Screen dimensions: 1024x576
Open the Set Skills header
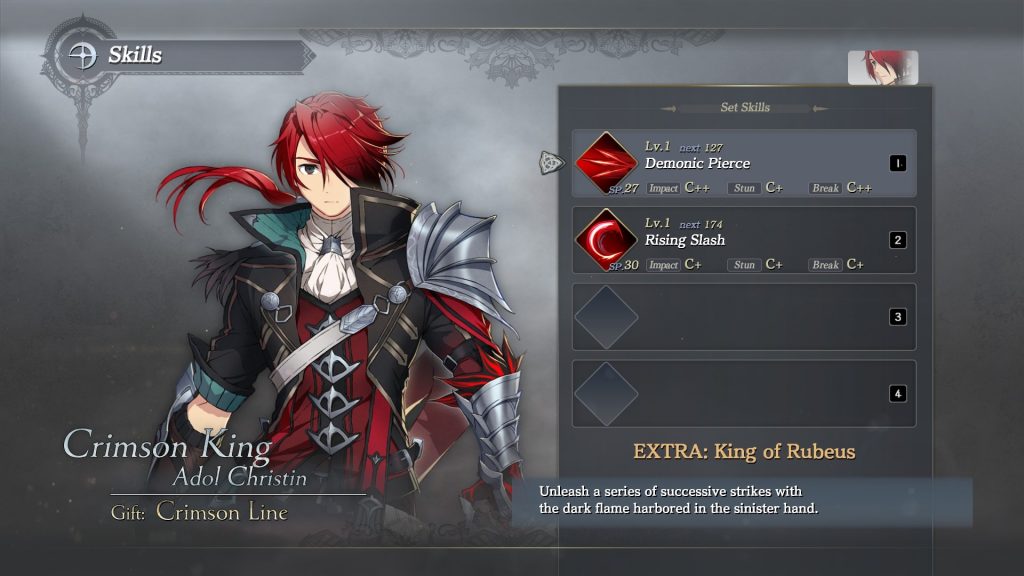click(x=745, y=107)
